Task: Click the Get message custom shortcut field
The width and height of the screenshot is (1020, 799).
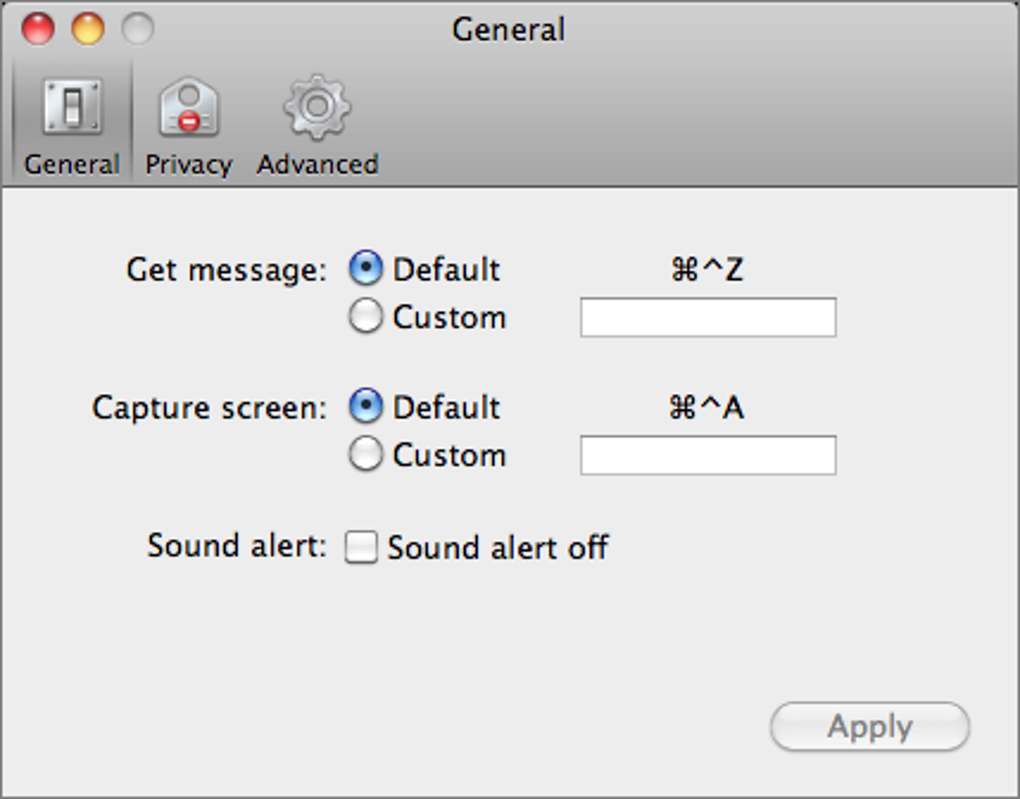Action: (x=707, y=317)
